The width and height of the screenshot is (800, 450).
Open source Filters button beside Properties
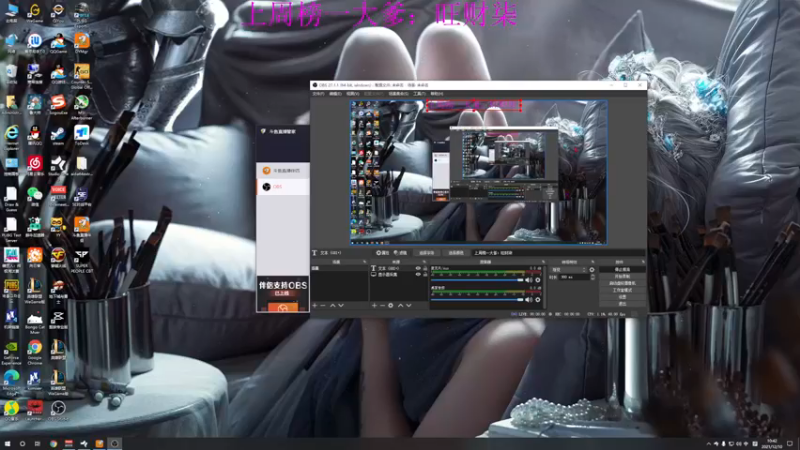401,253
